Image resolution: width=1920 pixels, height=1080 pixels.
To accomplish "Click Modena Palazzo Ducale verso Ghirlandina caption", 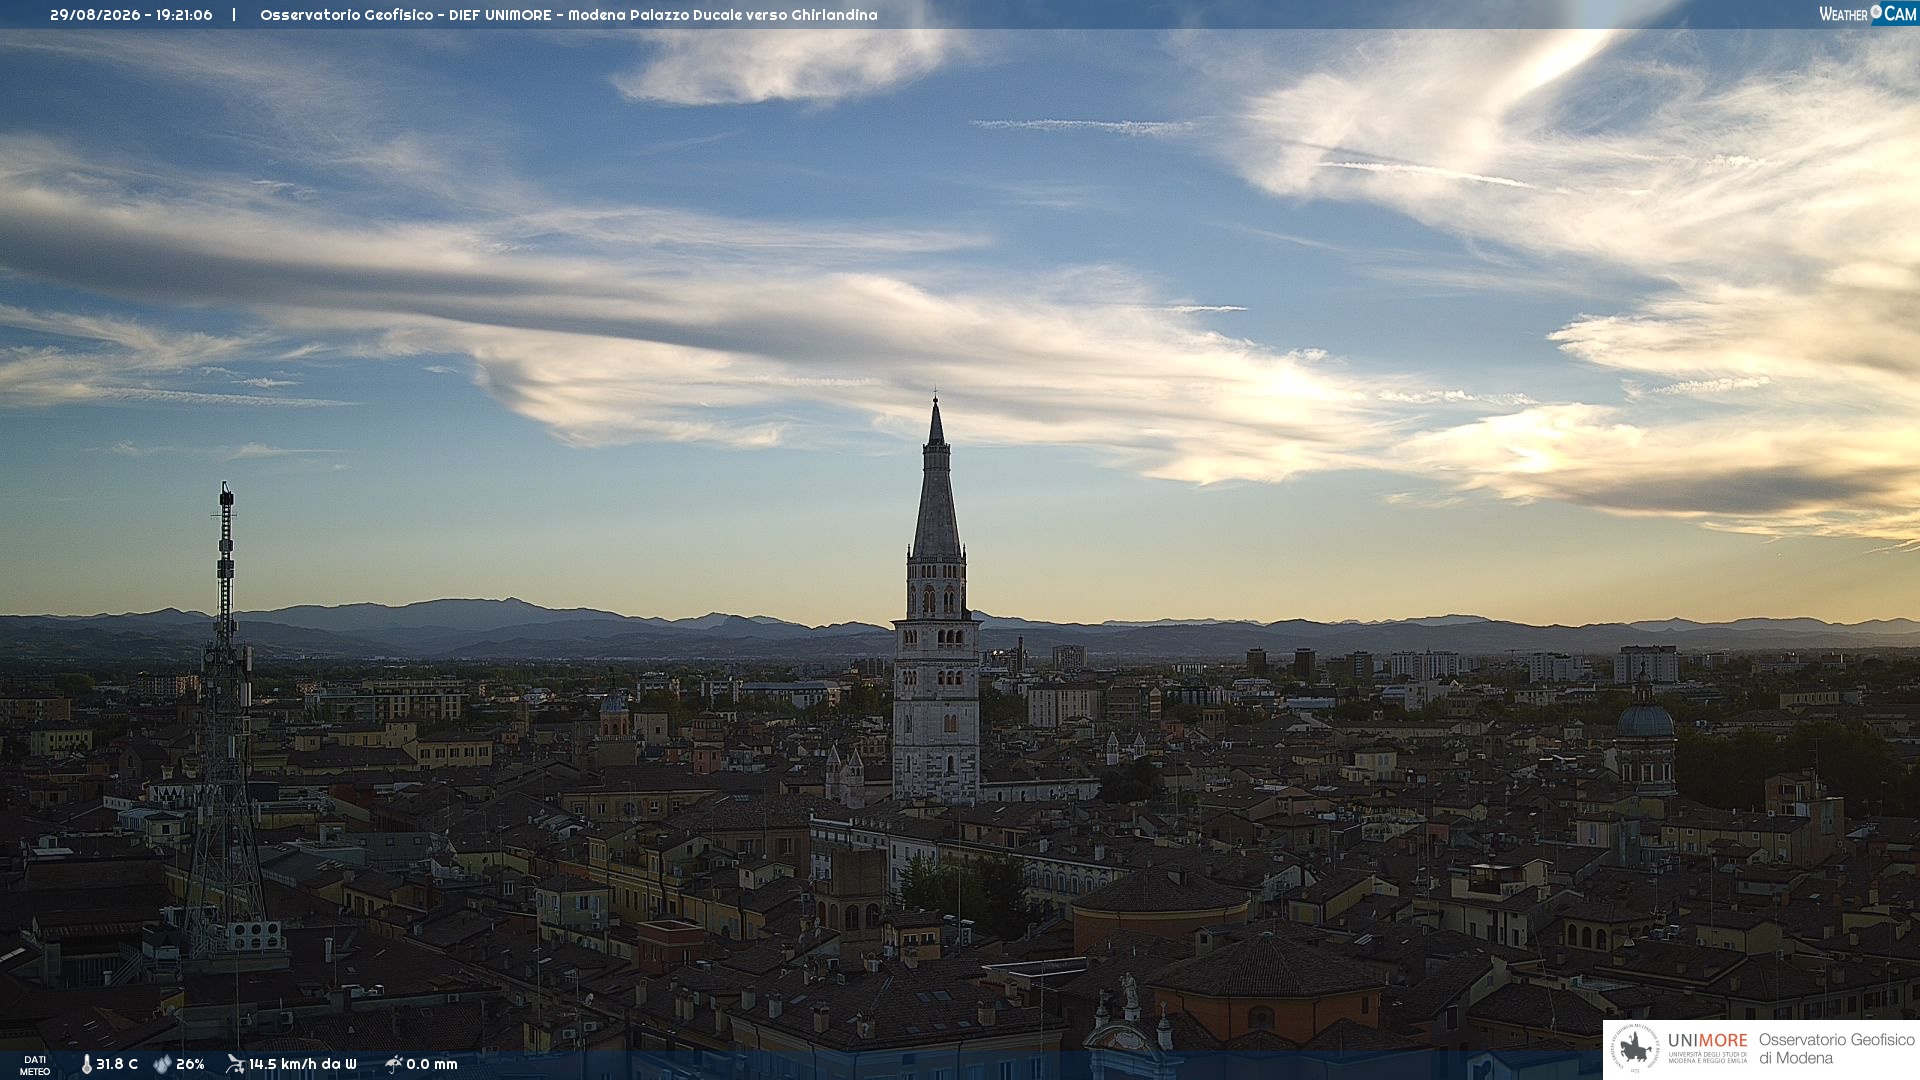I will [x=723, y=15].
